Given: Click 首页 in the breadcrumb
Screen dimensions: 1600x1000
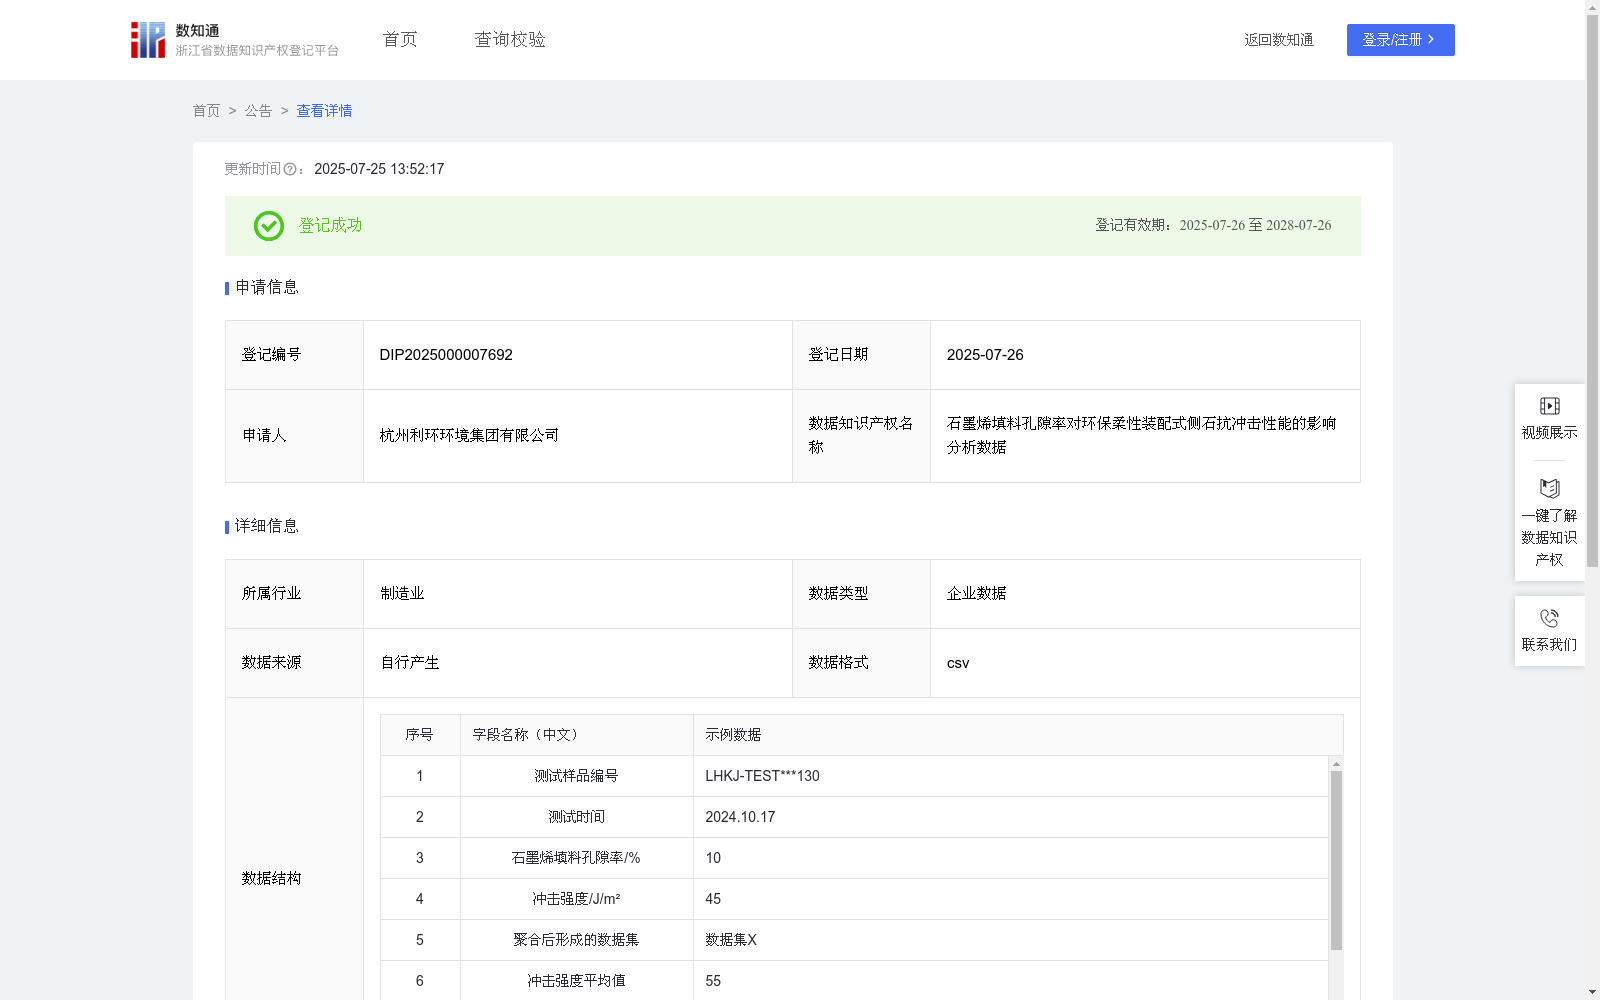Looking at the screenshot, I should 206,111.
